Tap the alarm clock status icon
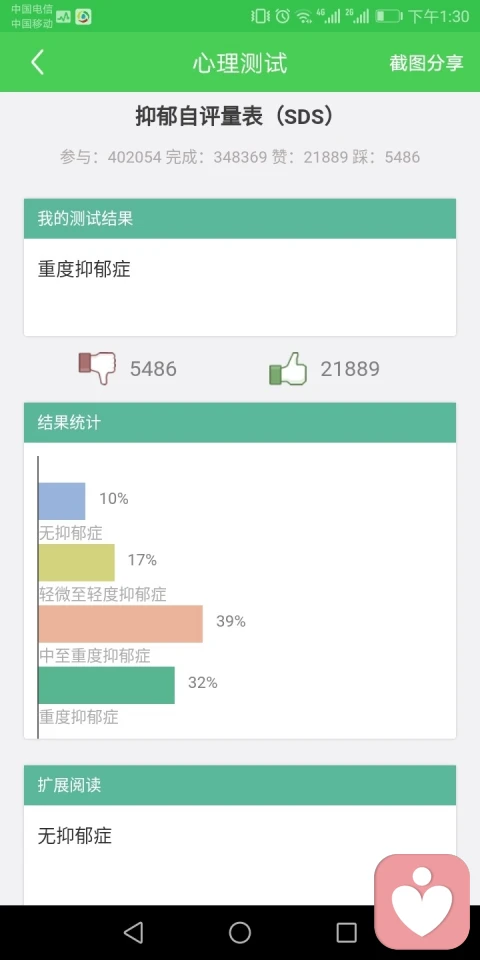The image size is (480, 960). (x=282, y=17)
